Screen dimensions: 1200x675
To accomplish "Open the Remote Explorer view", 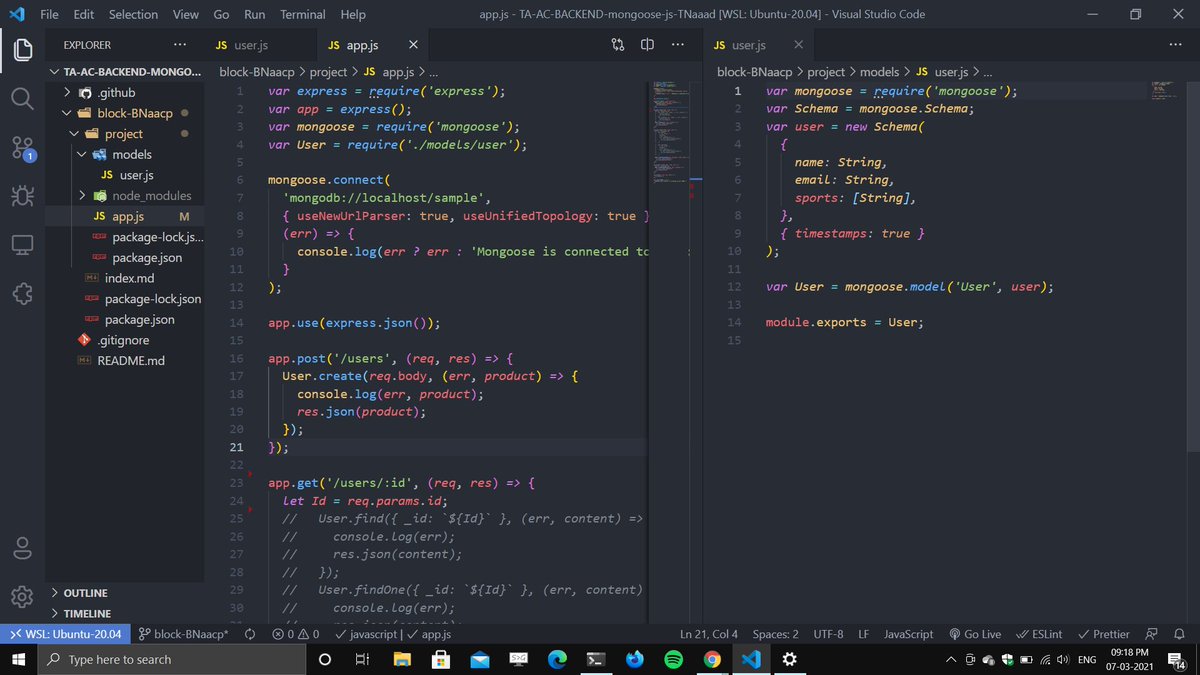I will (22, 245).
